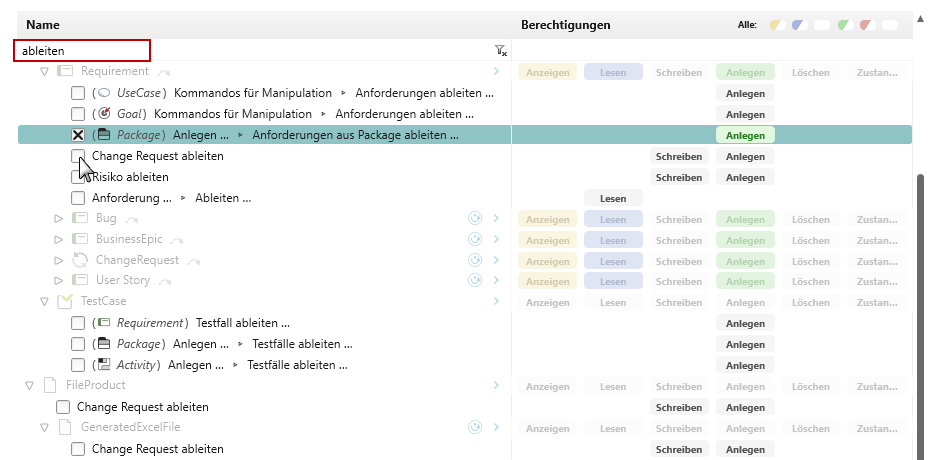Viewport: 932px width, 460px height.
Task: Click the right chevron in the Requirement row
Action: point(496,71)
